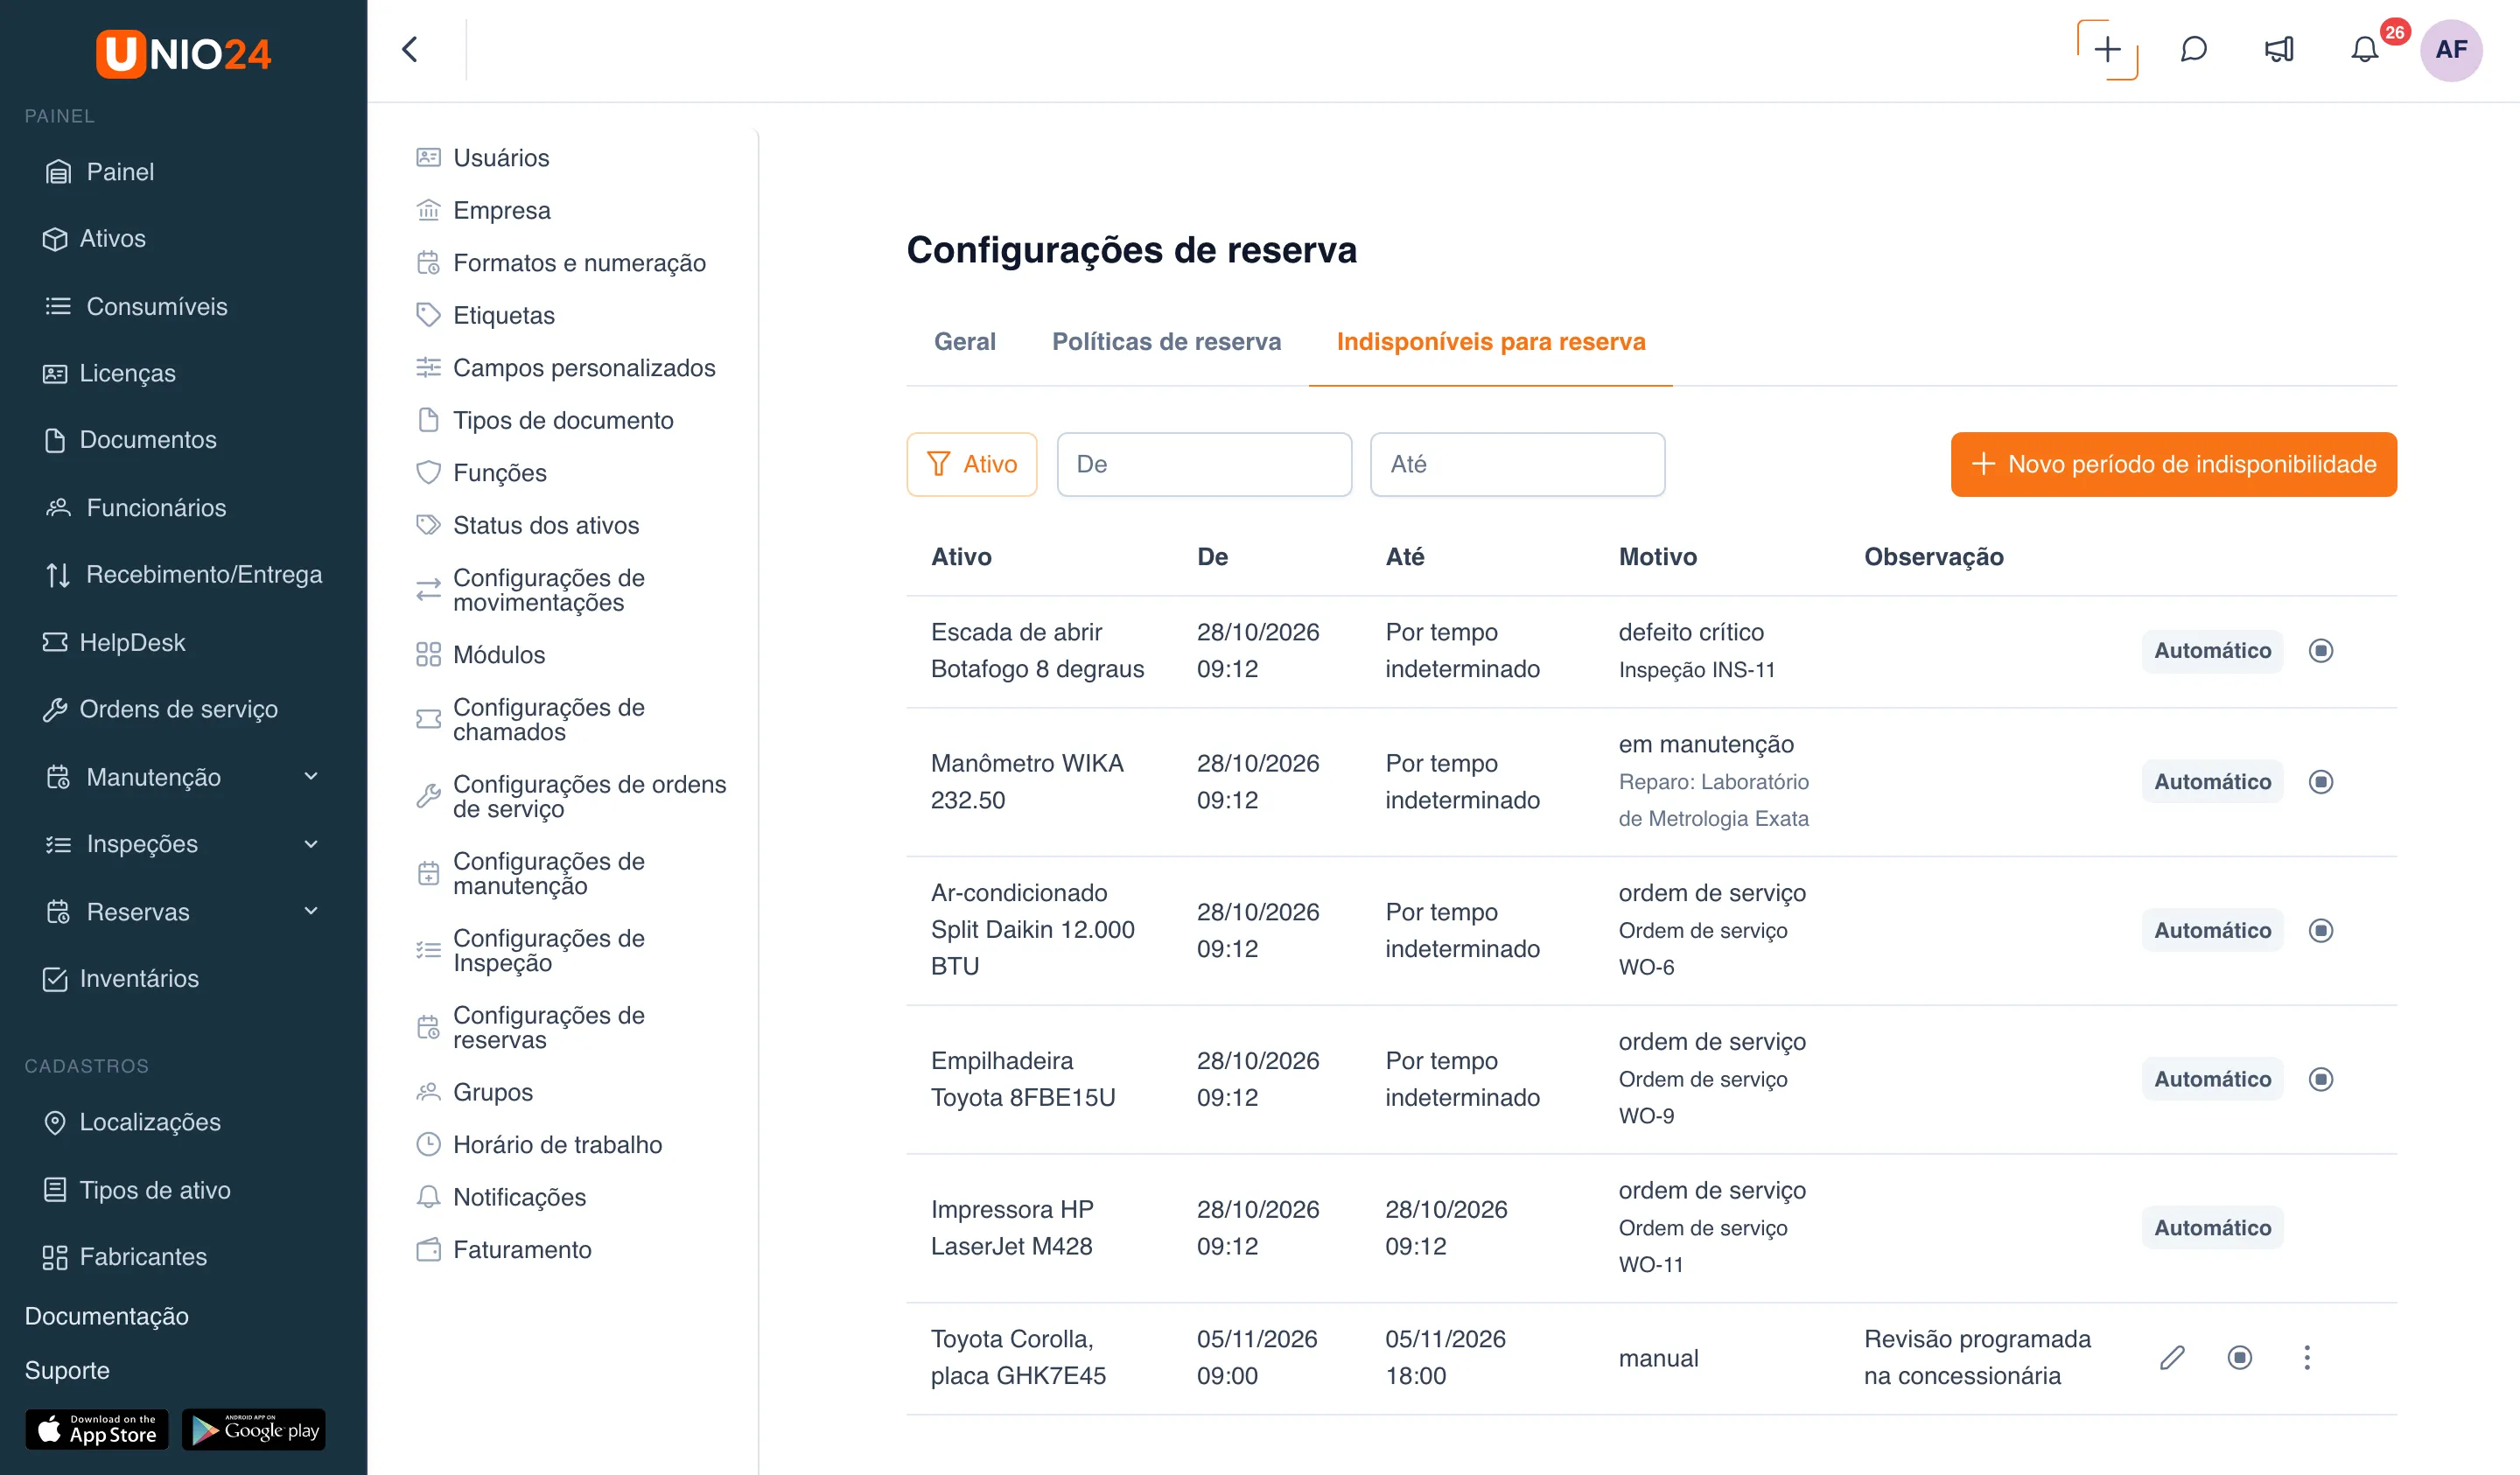This screenshot has width=2520, height=1475.
Task: Expand the Inspeções sidebar menu
Action: (x=183, y=844)
